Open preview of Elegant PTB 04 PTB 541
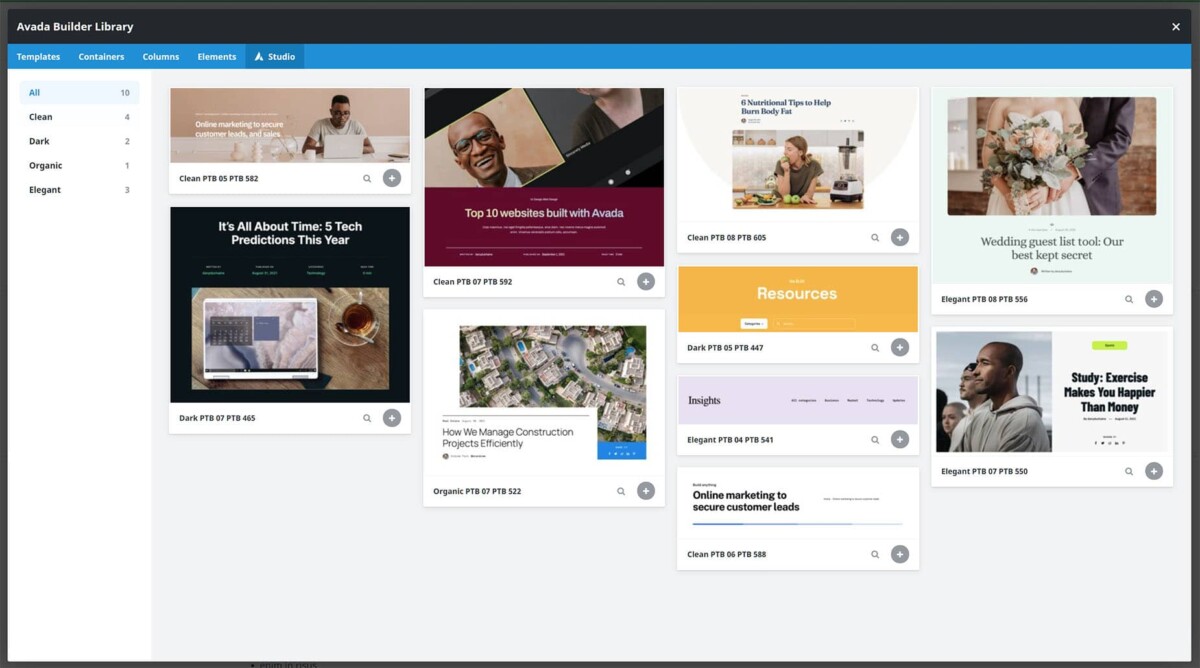 pos(874,438)
